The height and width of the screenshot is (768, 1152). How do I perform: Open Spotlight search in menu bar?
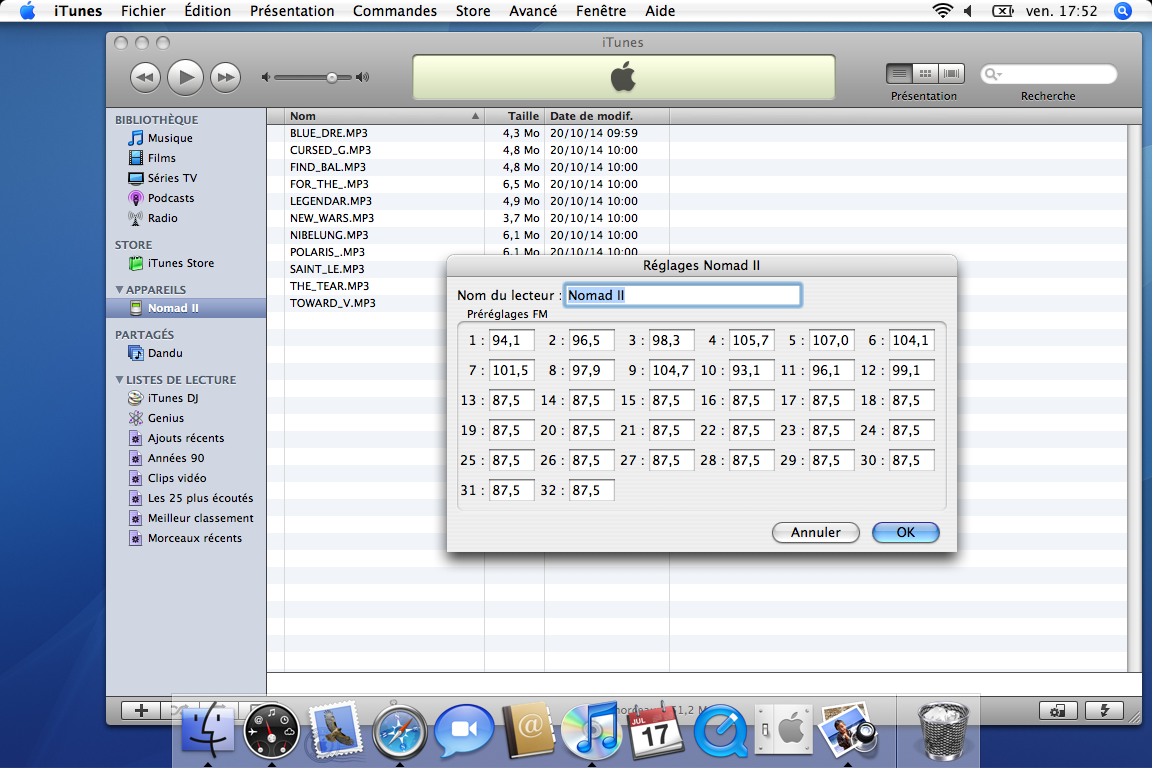1123,11
